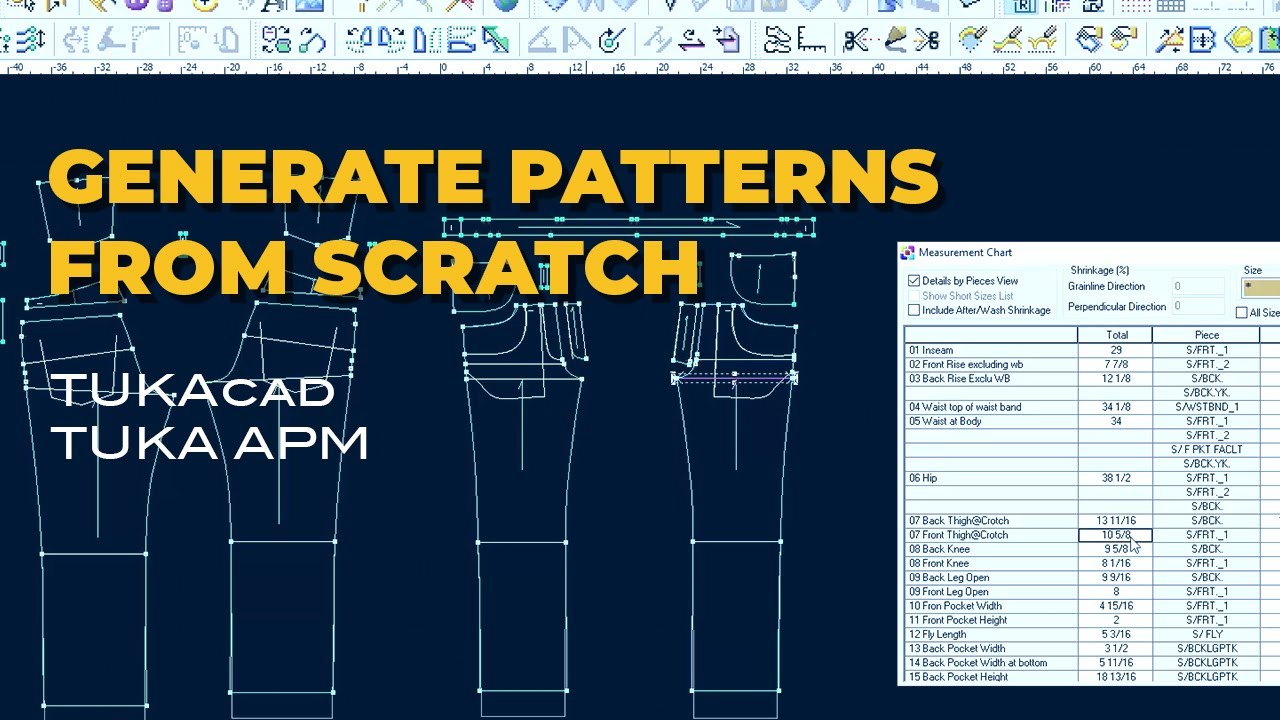Select the yellow hard hat icon
The image size is (1280, 720).
pos(1240,40)
